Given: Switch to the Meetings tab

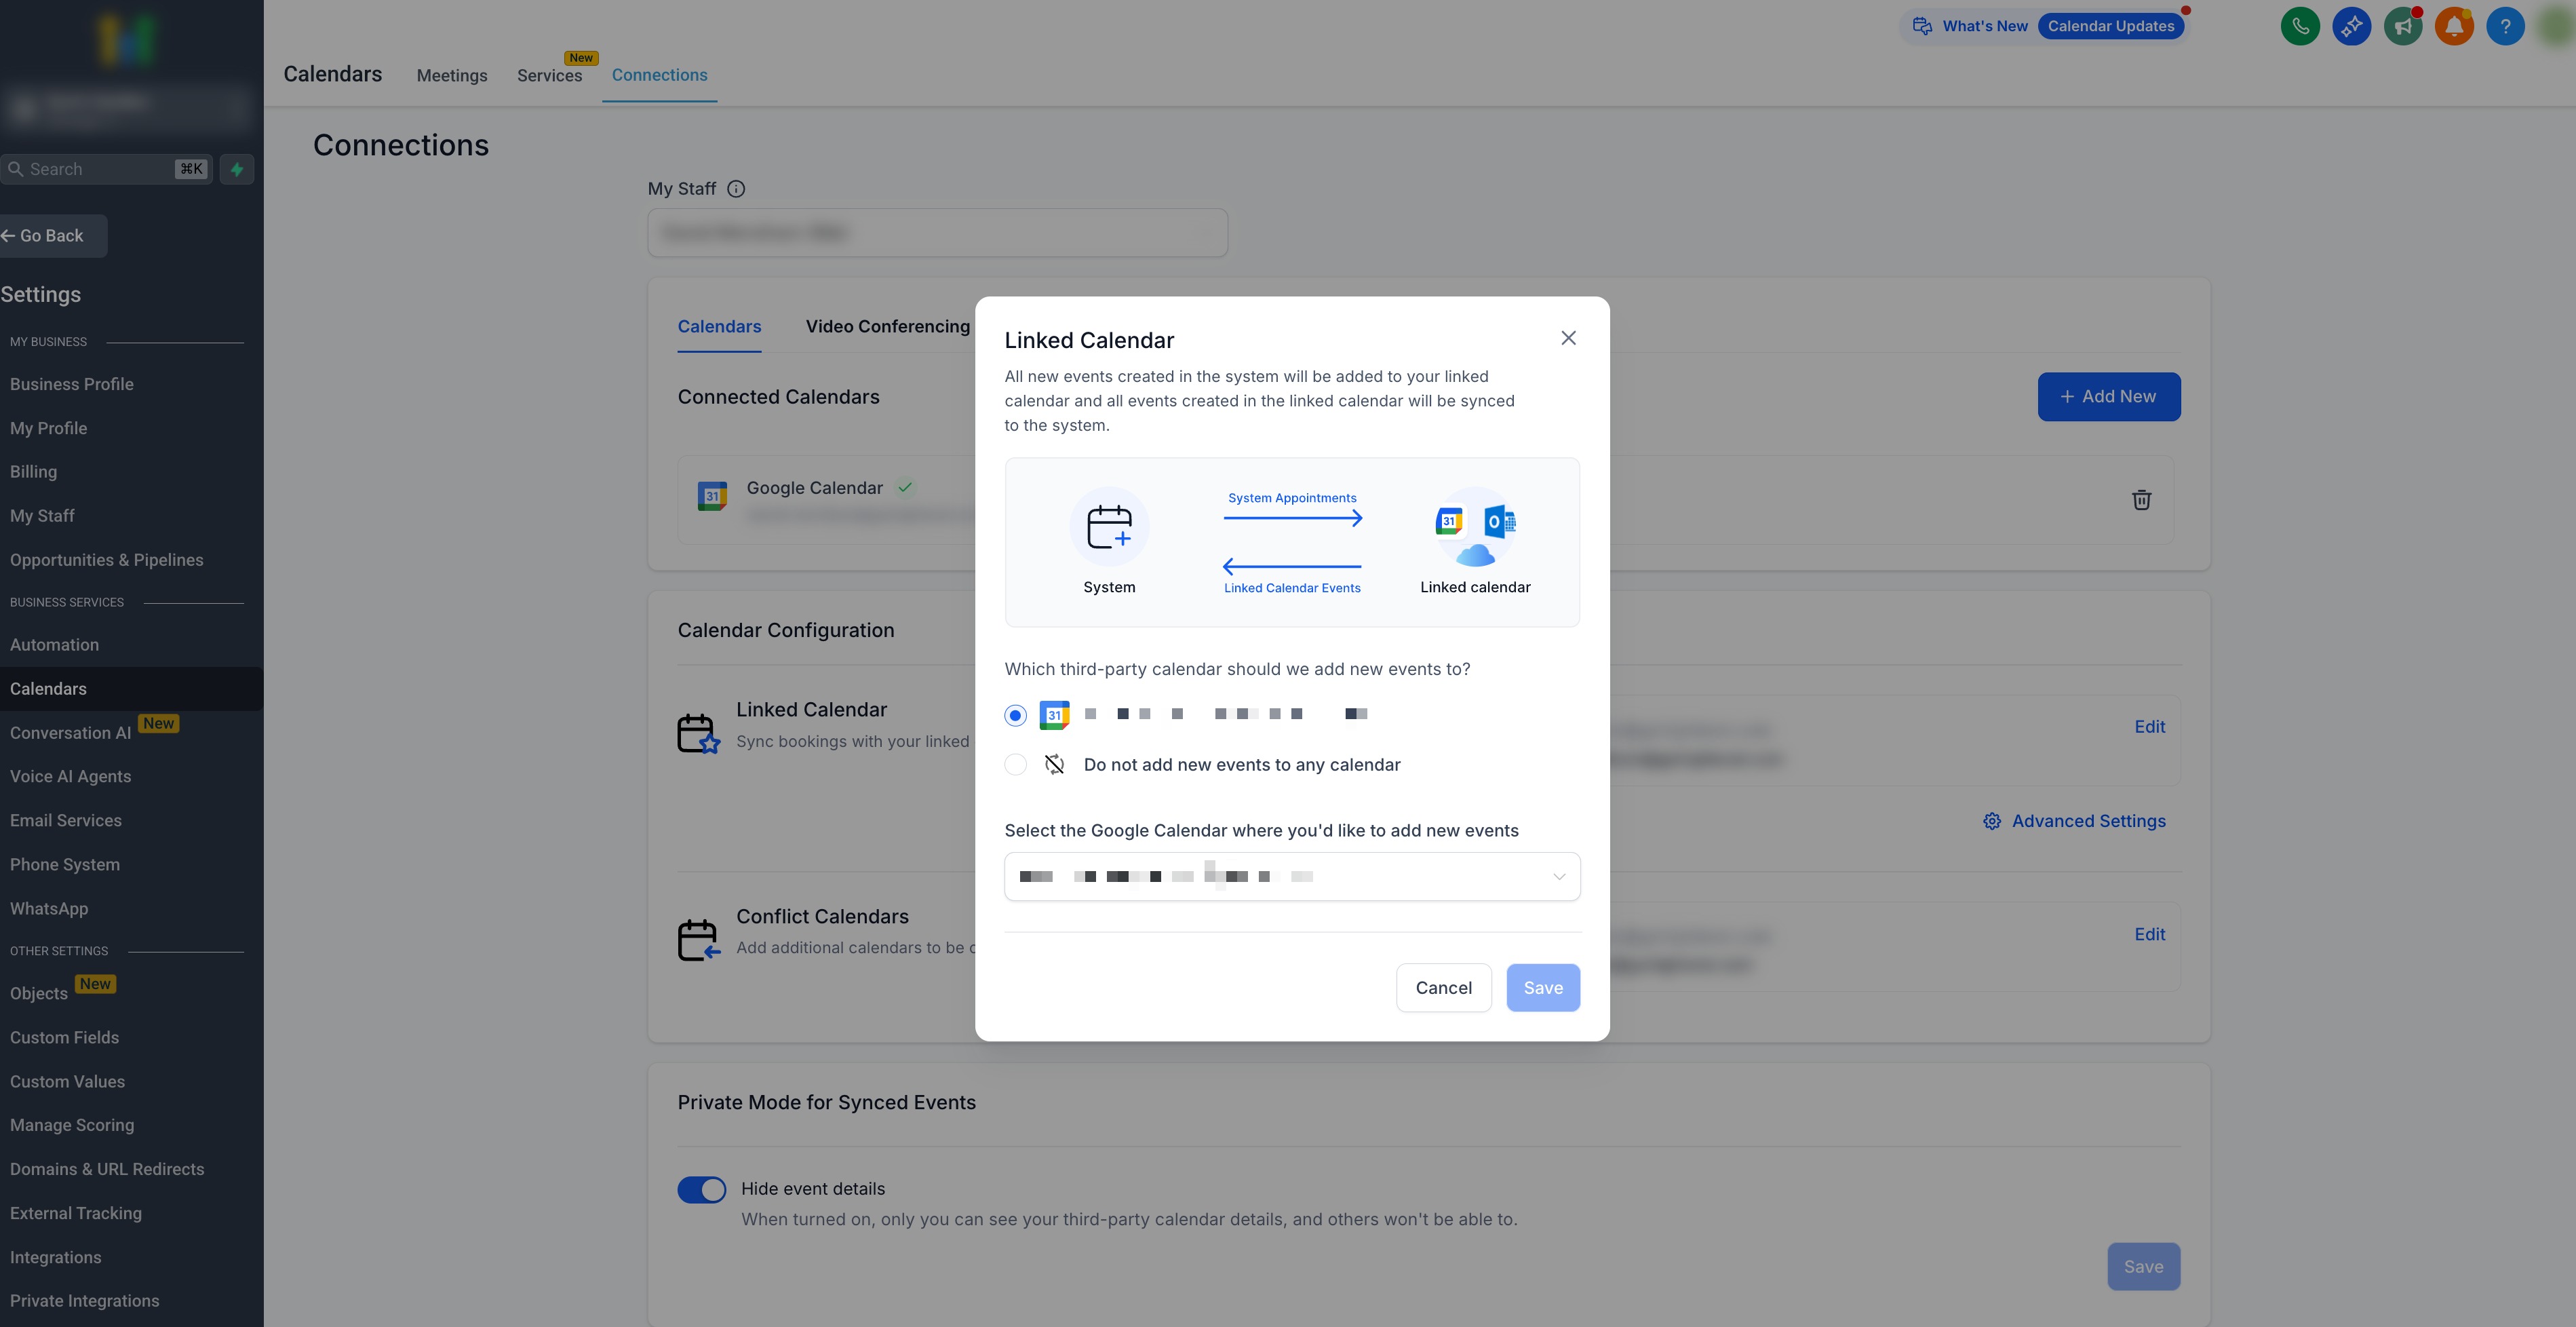Looking at the screenshot, I should [451, 76].
